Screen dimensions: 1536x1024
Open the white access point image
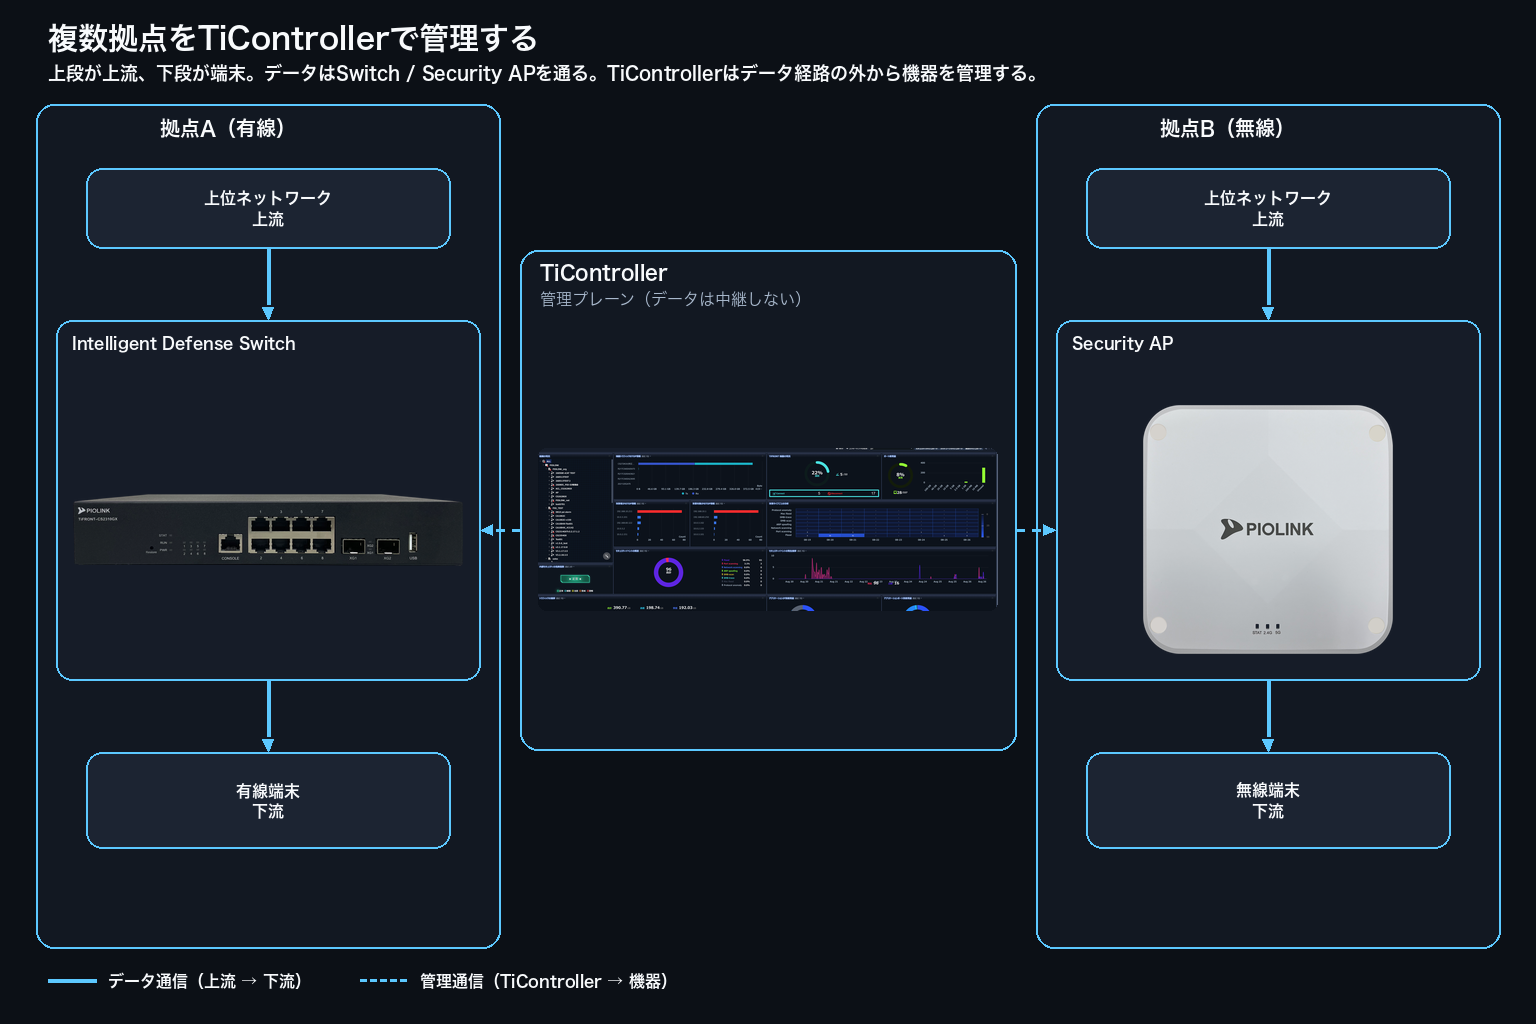1268,529
